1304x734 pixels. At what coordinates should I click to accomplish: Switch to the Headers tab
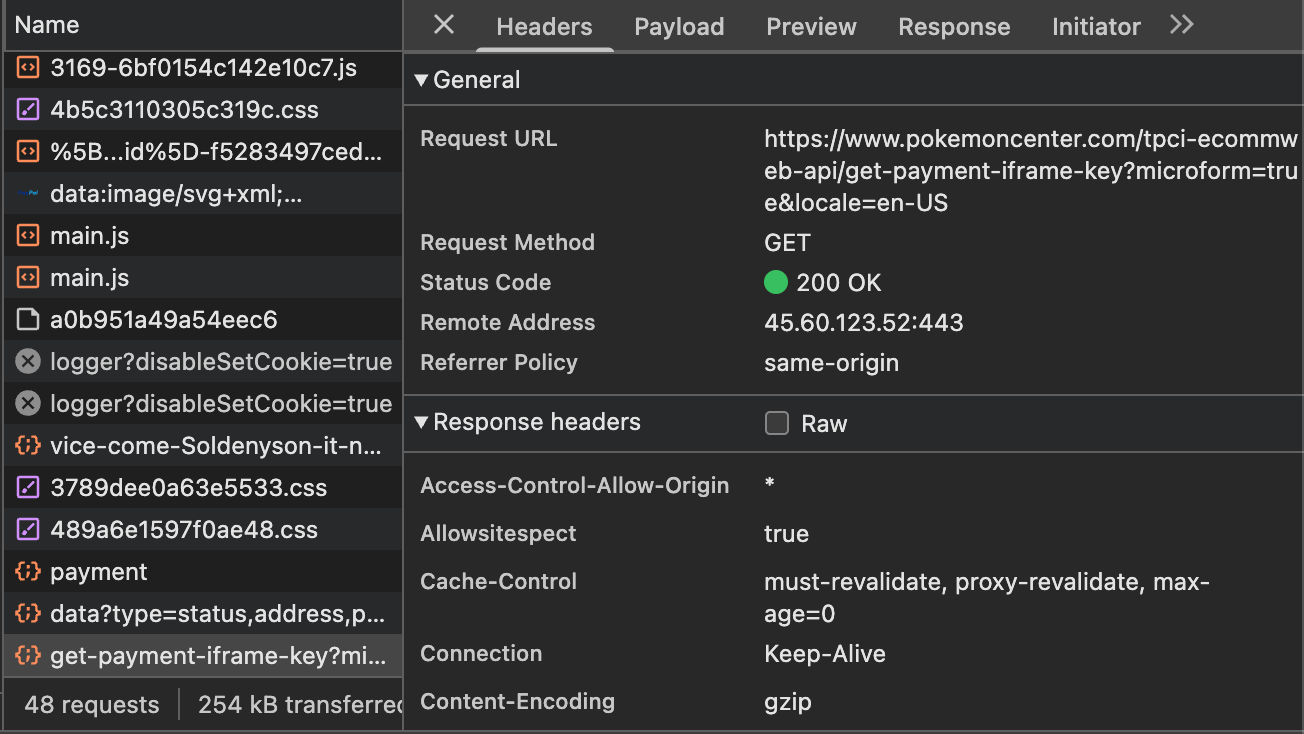[x=544, y=27]
